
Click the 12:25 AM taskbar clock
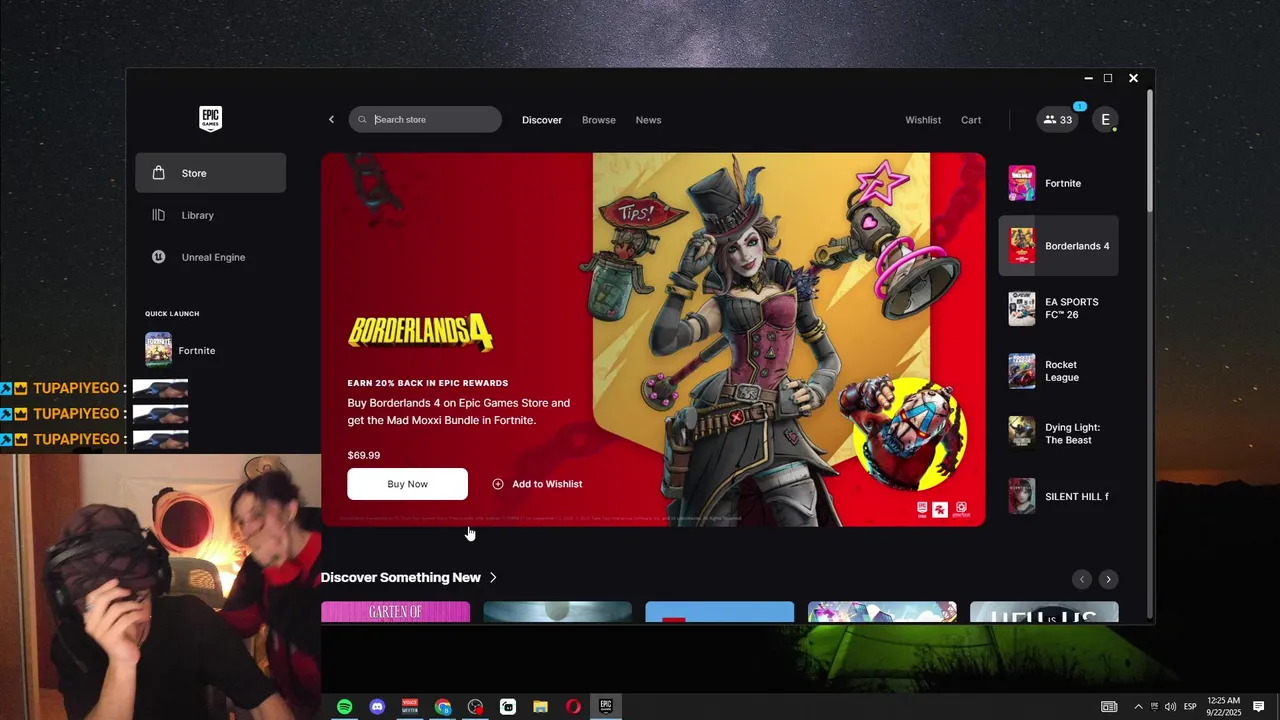pyautogui.click(x=1224, y=707)
